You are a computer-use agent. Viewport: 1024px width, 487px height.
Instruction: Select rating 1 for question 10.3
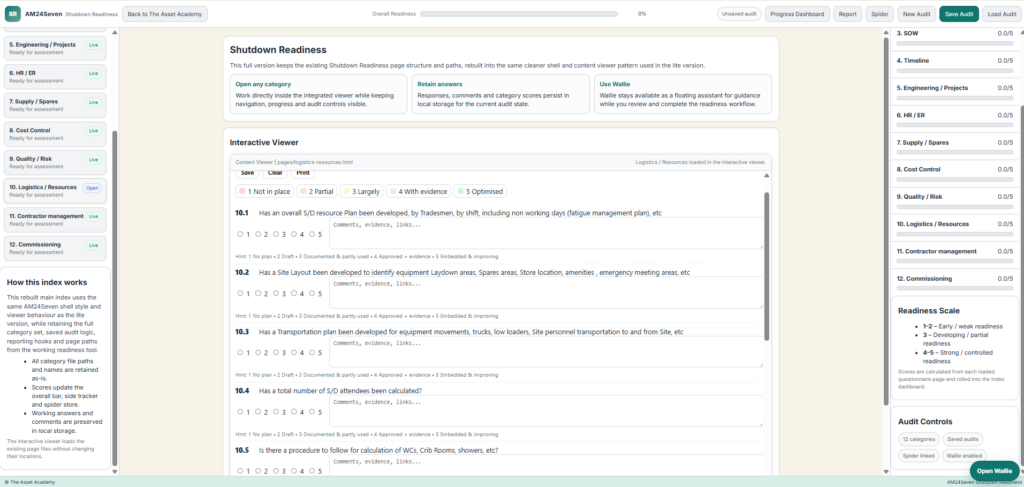point(240,353)
